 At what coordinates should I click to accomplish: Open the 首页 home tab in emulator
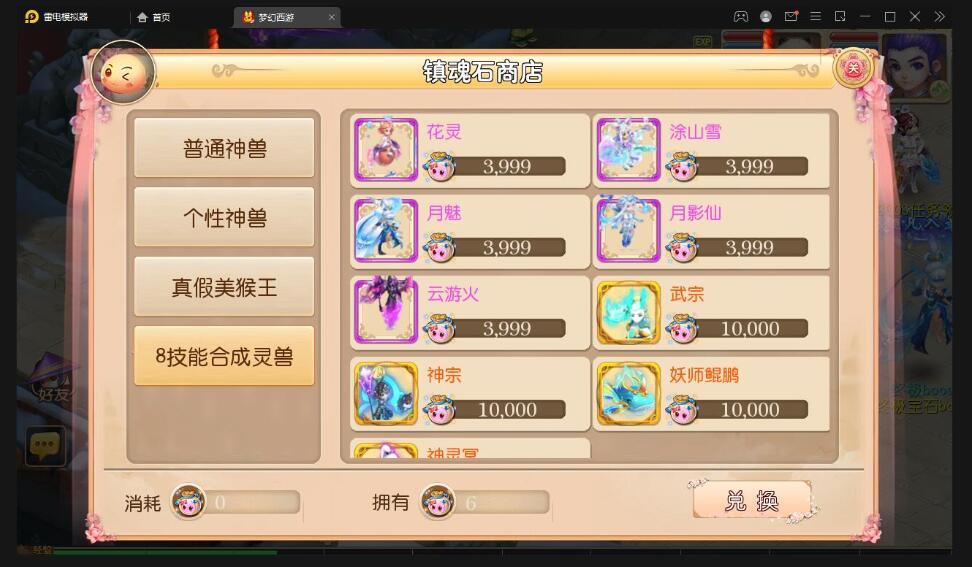point(154,17)
